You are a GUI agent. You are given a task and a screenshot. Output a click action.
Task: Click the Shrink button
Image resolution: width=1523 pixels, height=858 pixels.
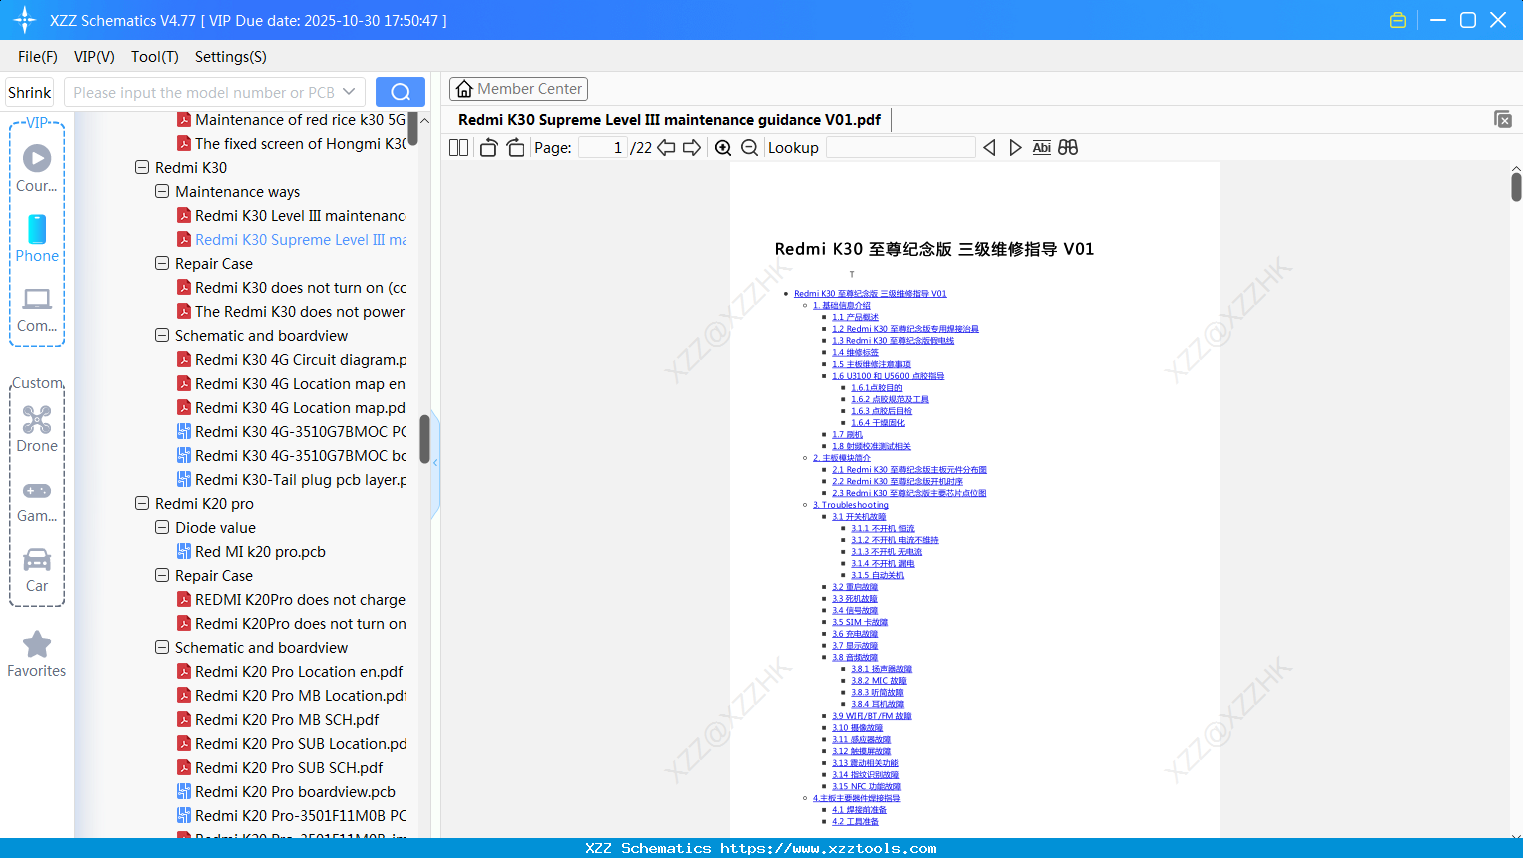point(29,92)
